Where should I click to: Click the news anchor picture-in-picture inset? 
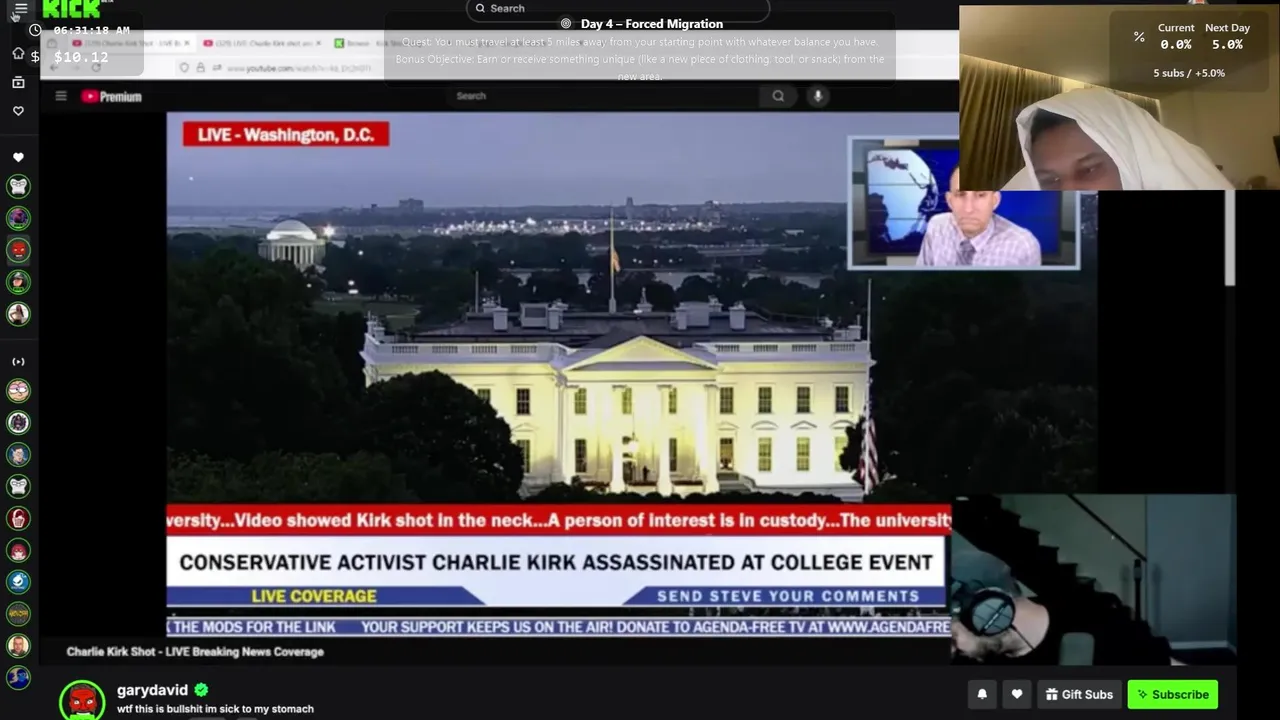(x=963, y=203)
